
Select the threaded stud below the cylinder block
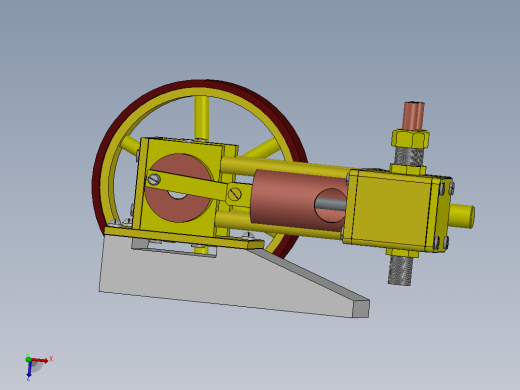pyautogui.click(x=400, y=270)
